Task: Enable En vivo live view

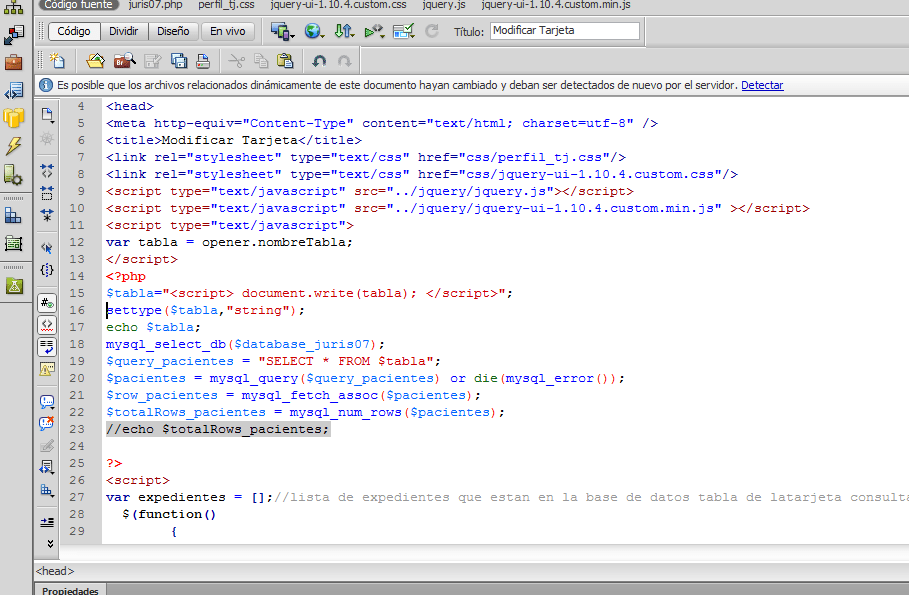Action: tap(227, 31)
